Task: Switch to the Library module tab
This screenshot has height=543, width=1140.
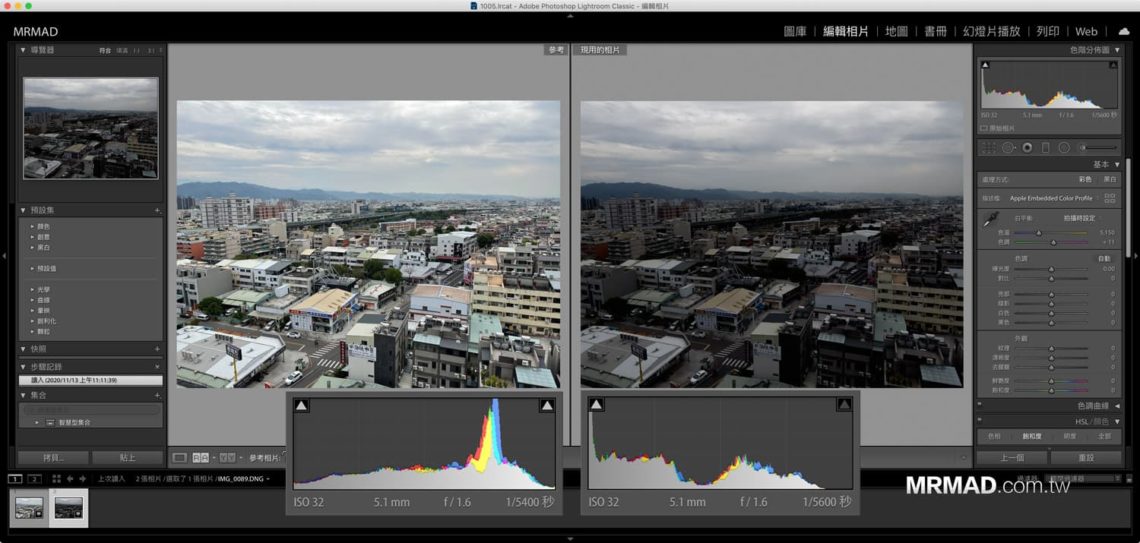Action: click(795, 31)
